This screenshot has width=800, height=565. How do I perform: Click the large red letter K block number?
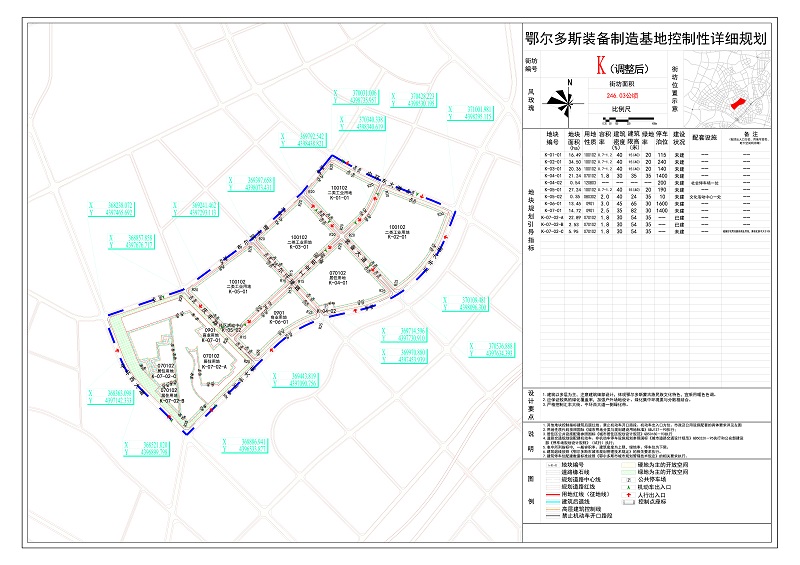tap(602, 65)
